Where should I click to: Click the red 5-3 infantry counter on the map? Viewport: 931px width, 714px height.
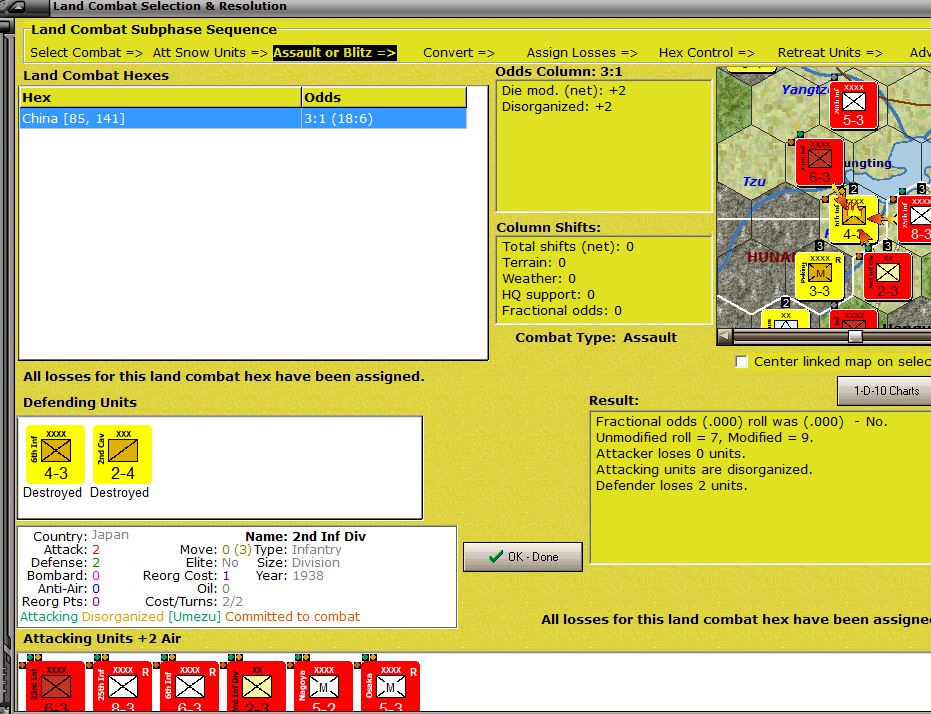(853, 105)
